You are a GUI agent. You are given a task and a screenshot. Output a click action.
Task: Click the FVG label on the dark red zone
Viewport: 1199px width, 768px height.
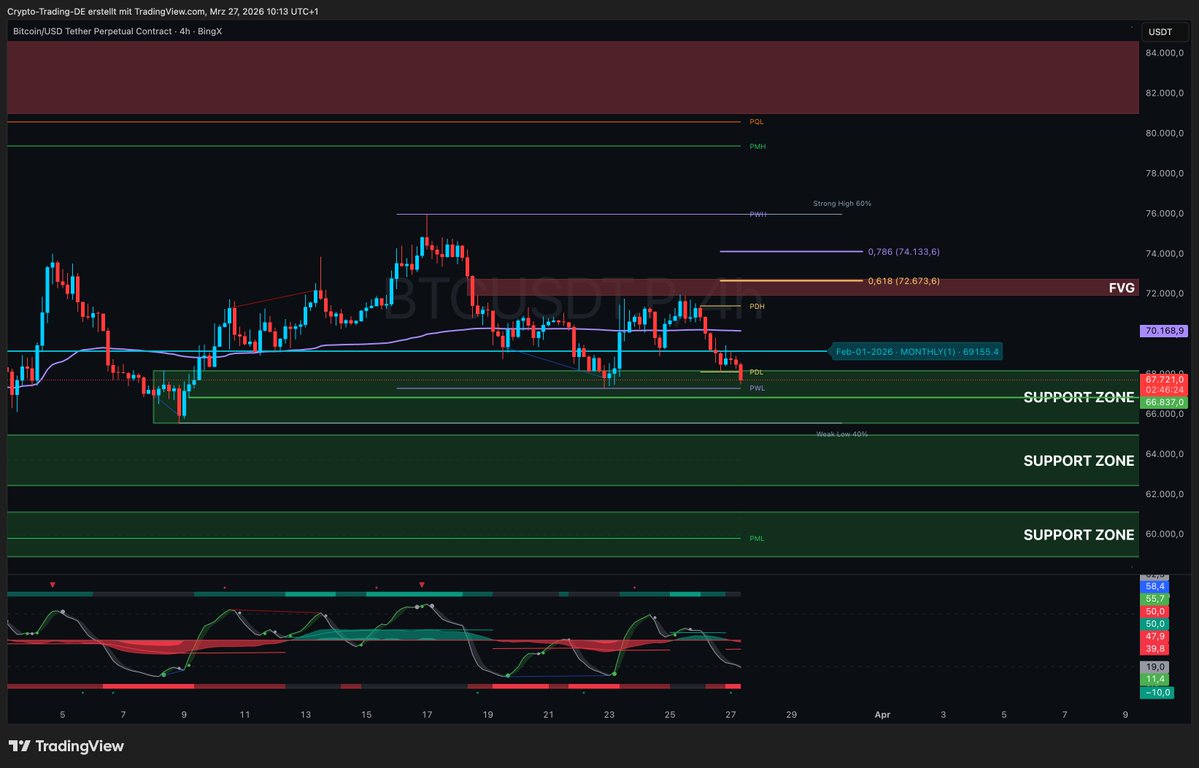[x=1124, y=287]
